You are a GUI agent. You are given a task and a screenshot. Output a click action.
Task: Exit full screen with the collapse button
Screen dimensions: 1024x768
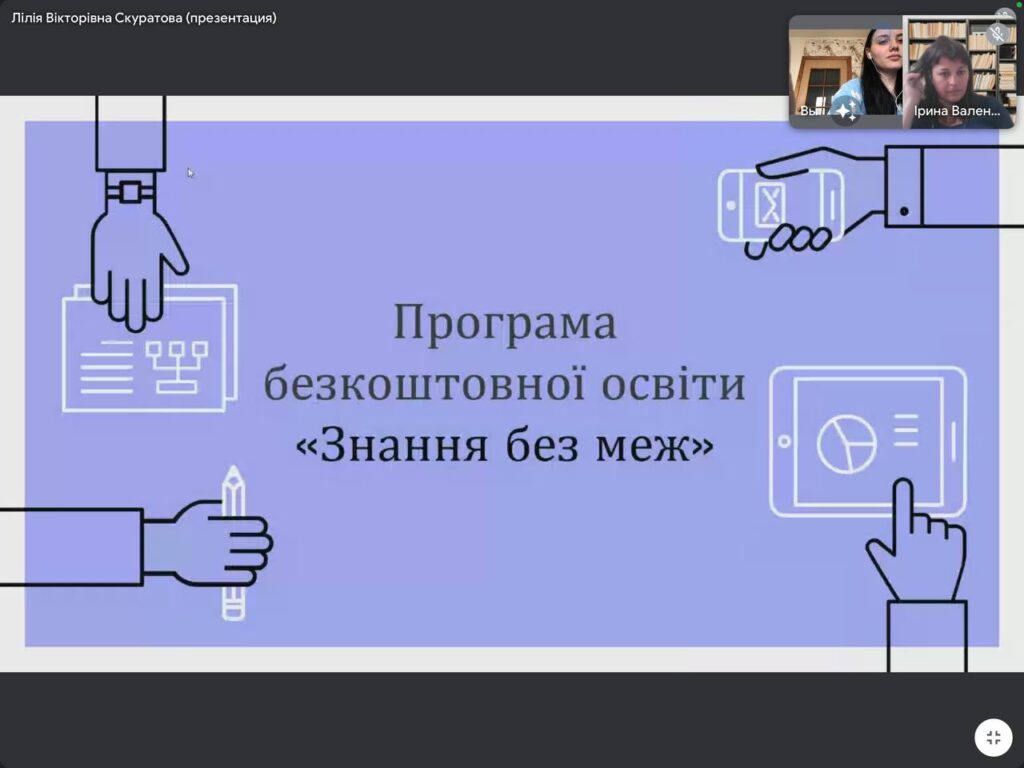(993, 738)
